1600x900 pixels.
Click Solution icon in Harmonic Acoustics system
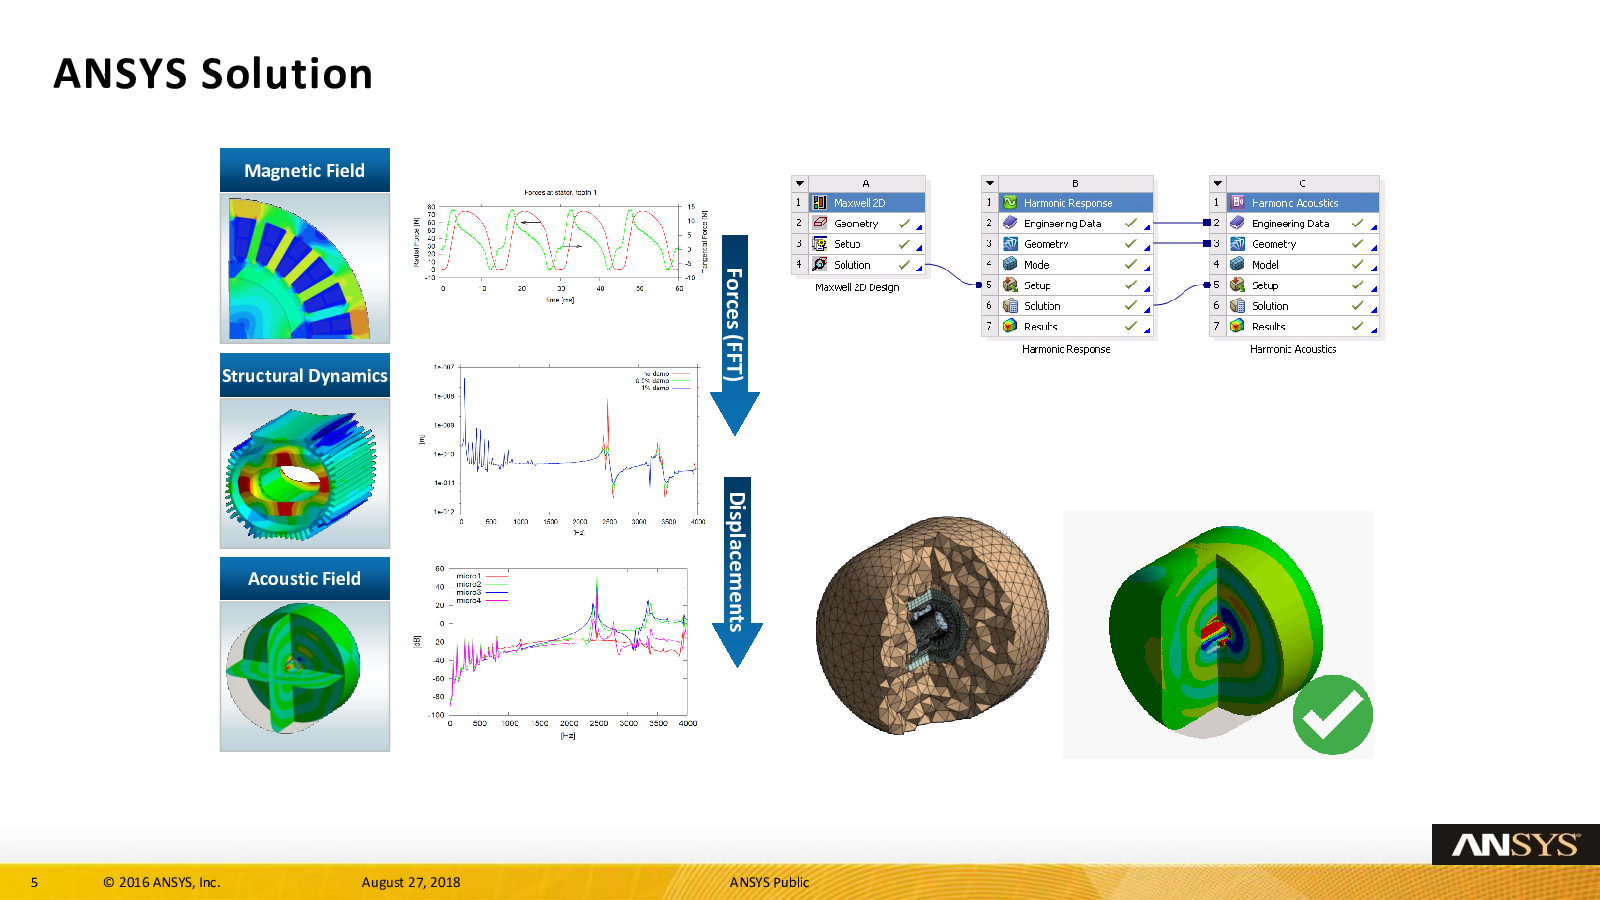coord(1238,306)
